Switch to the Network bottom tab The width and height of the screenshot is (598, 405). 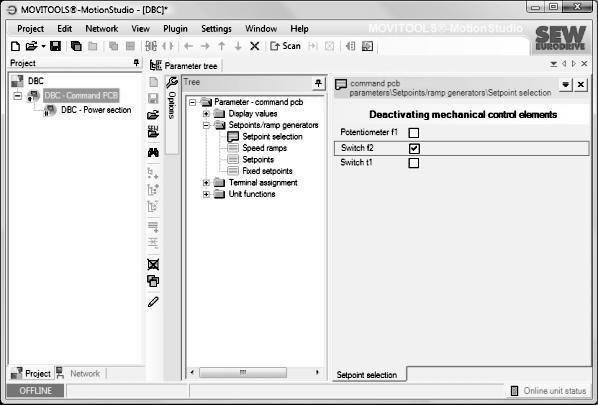coord(79,373)
